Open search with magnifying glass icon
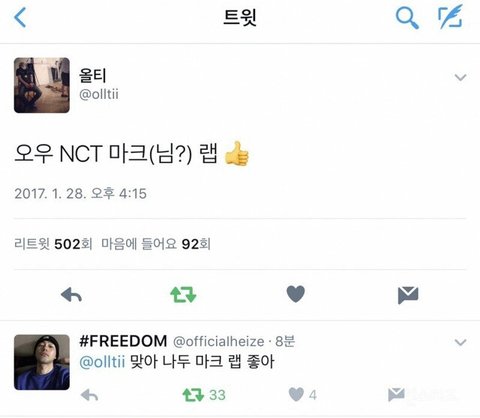480x418 pixels. [407, 18]
